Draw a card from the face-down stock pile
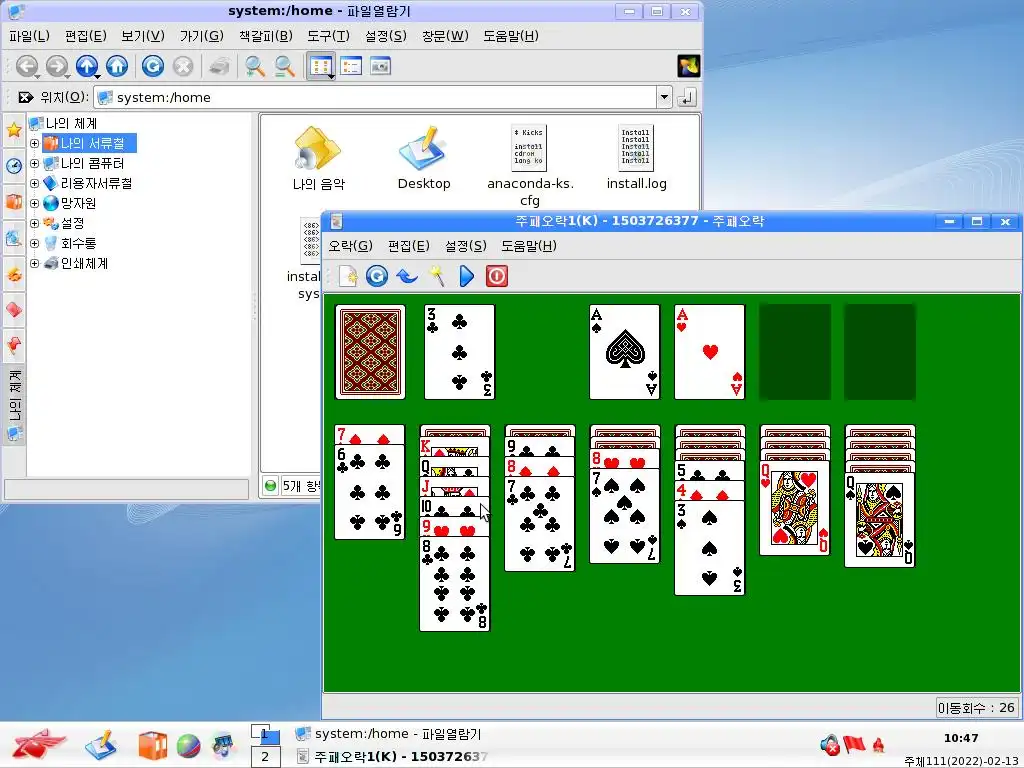 [370, 352]
